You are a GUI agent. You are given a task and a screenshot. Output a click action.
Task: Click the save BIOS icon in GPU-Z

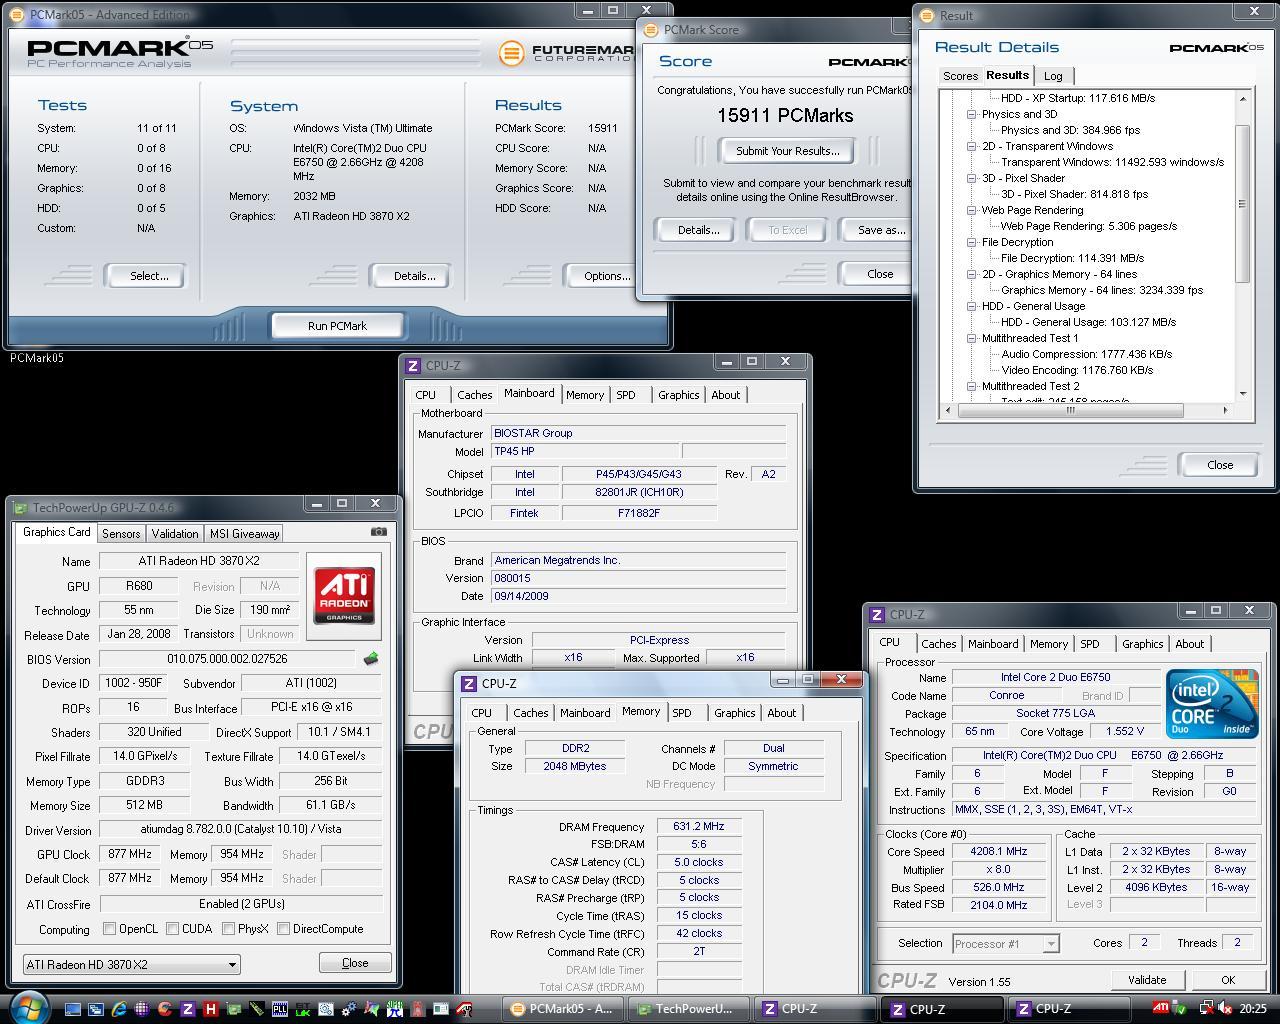point(370,659)
